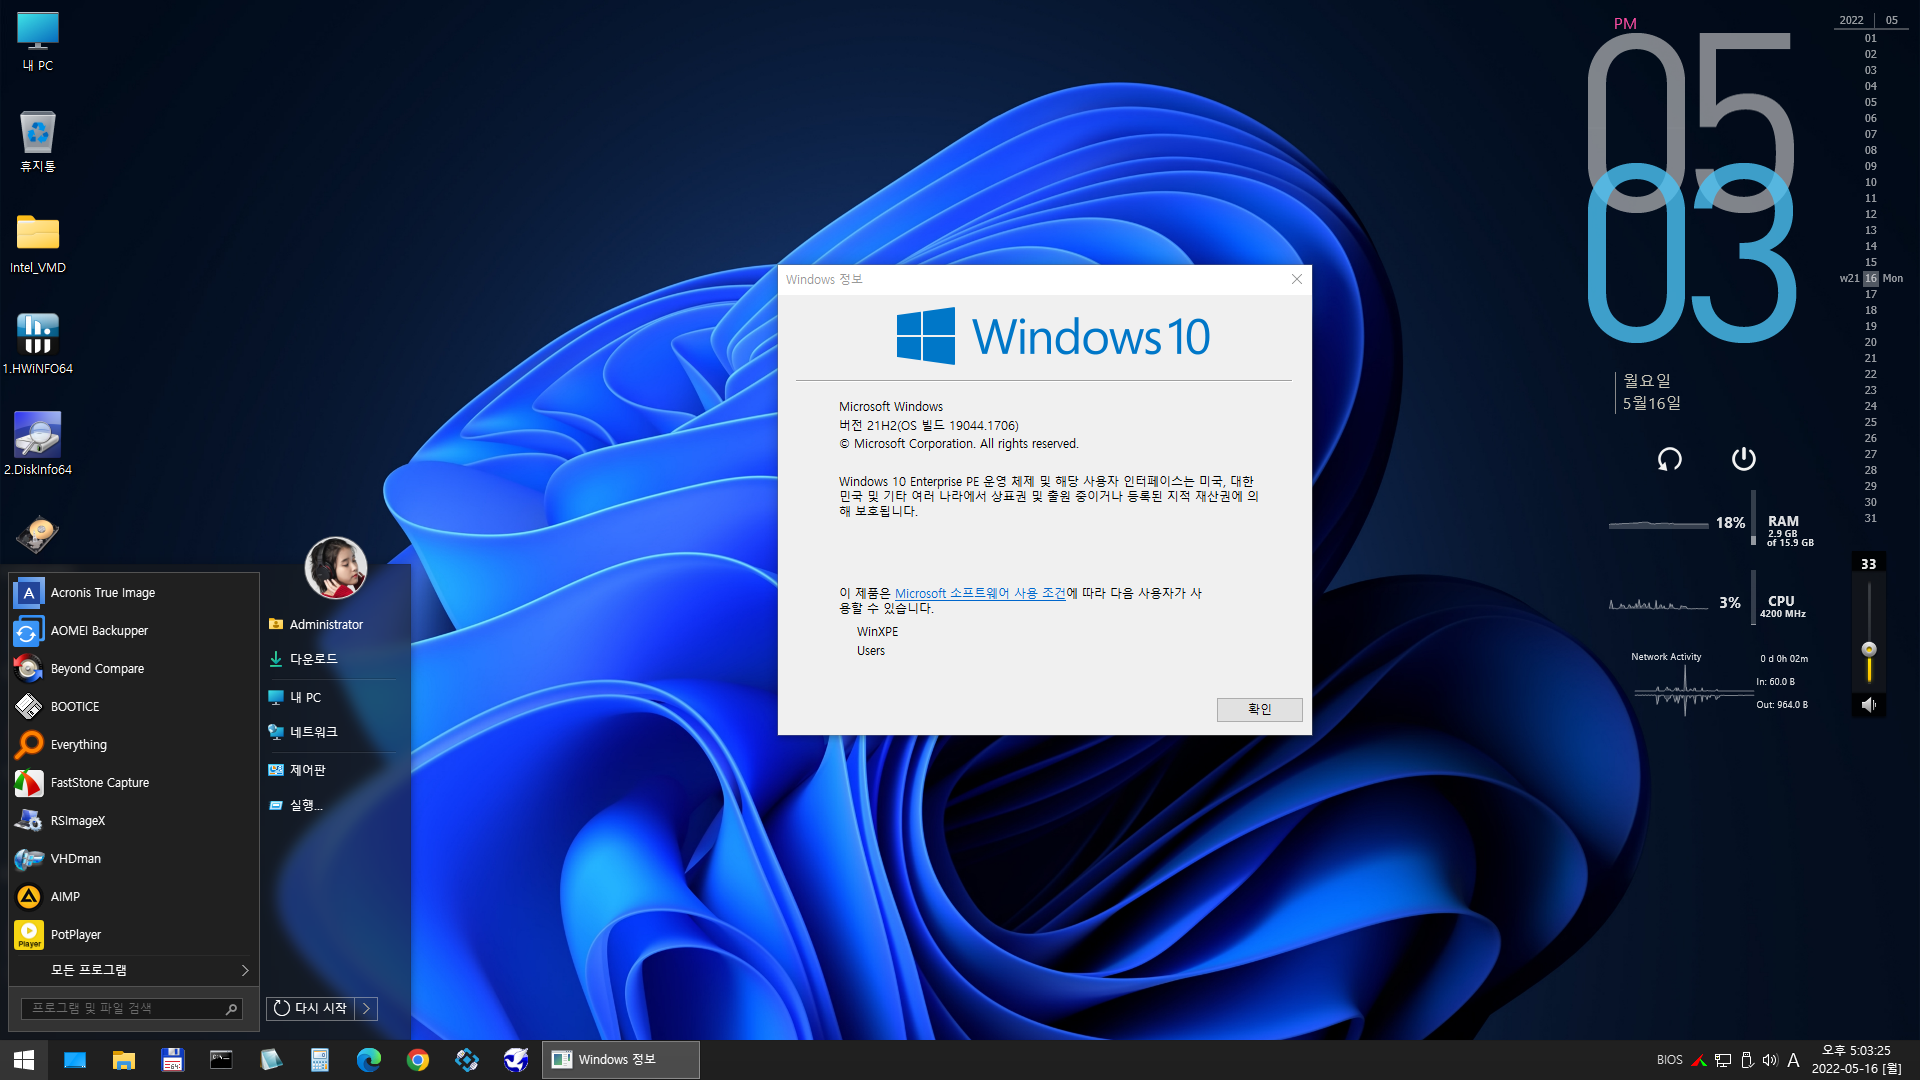Viewport: 1920px width, 1080px height.
Task: Click the PotPlayer icon in start menu
Action: [29, 935]
